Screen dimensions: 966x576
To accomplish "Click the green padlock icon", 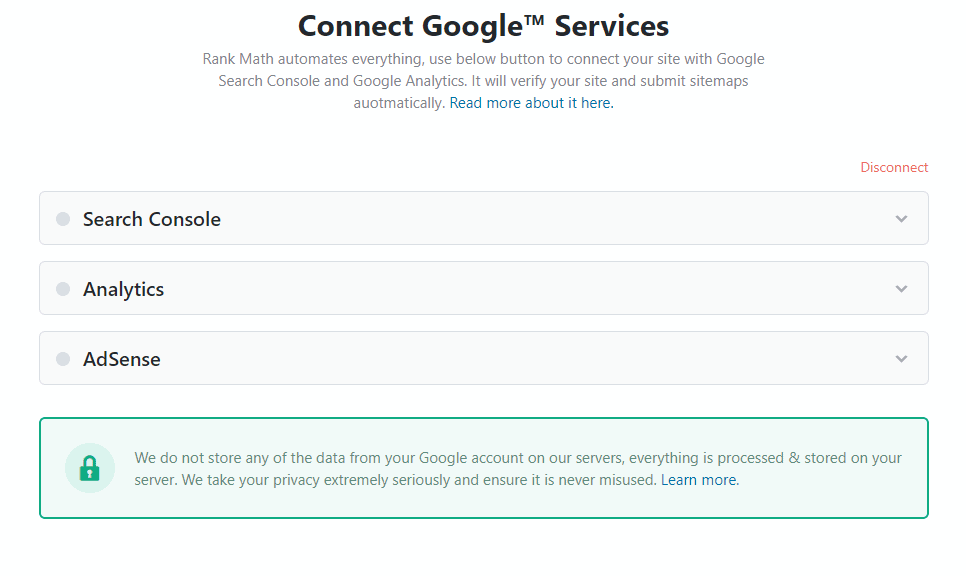I will point(90,468).
